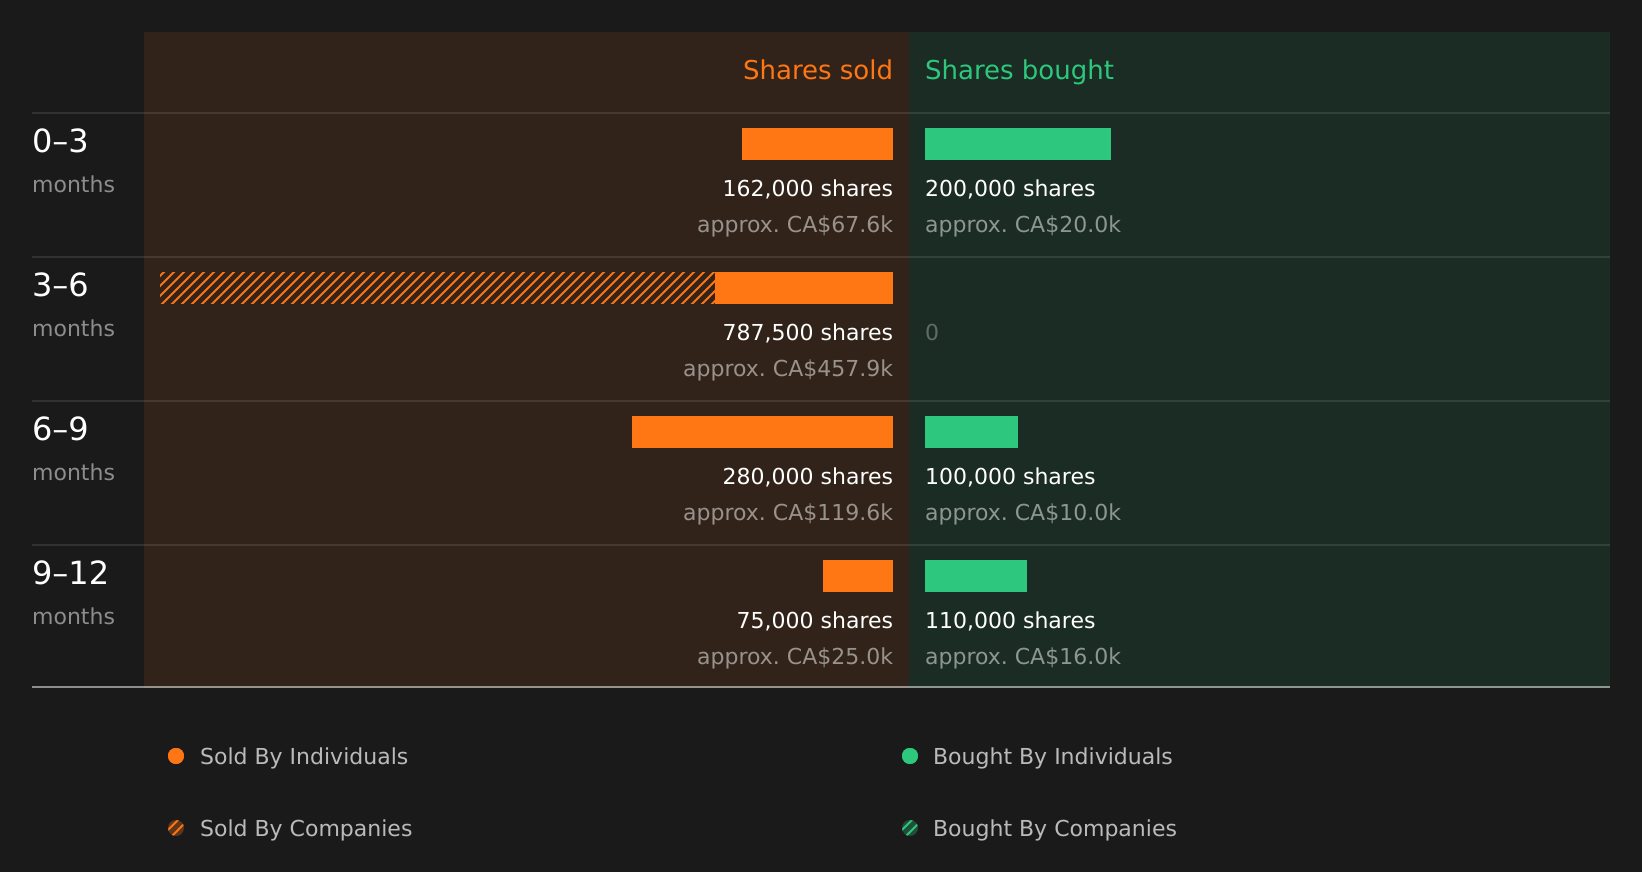Click the approx. CA$25.0k amount
The width and height of the screenshot is (1642, 872).
[x=795, y=657]
